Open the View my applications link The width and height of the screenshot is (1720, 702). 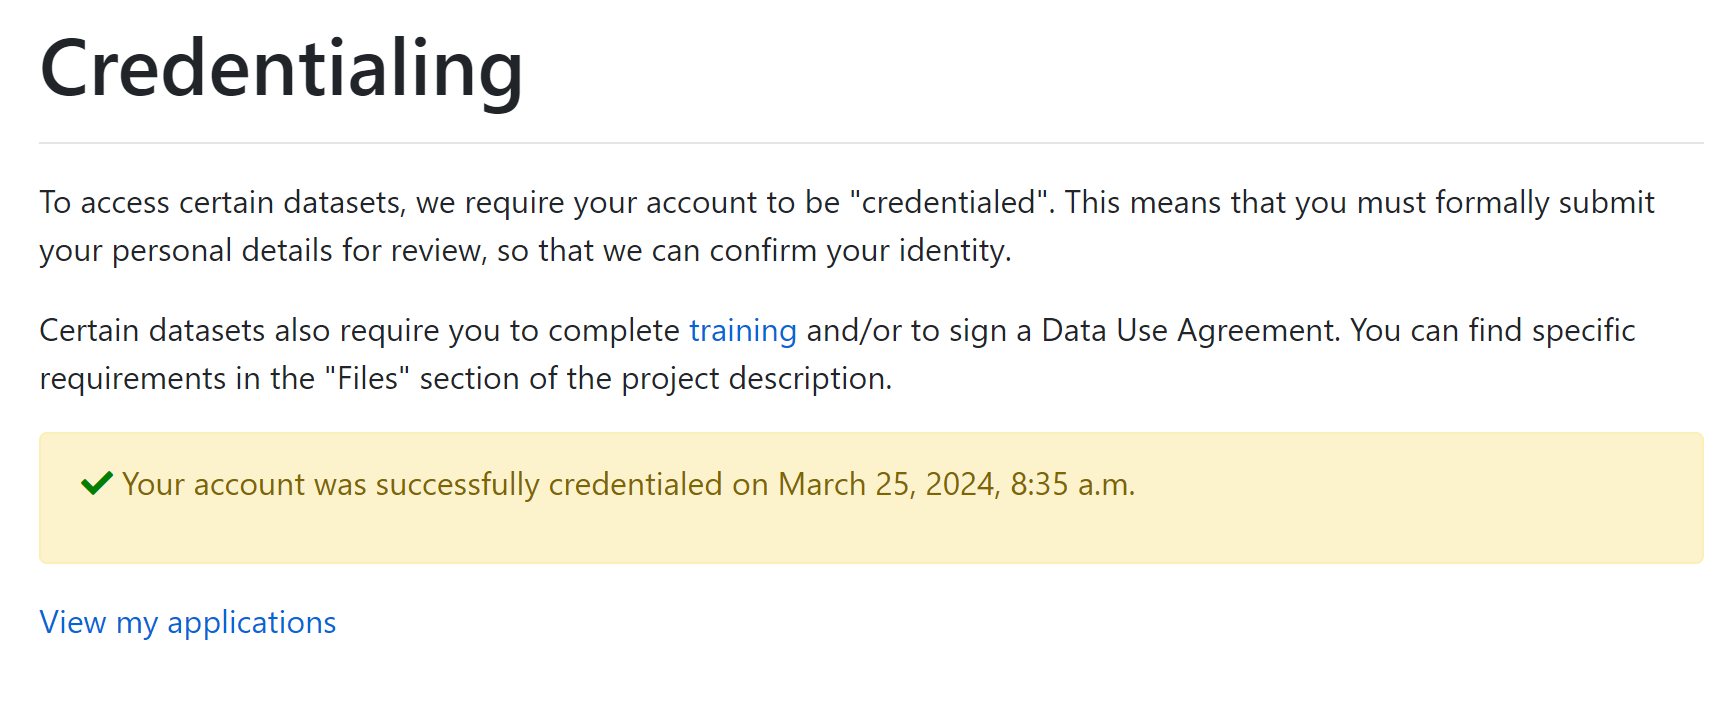click(x=188, y=623)
